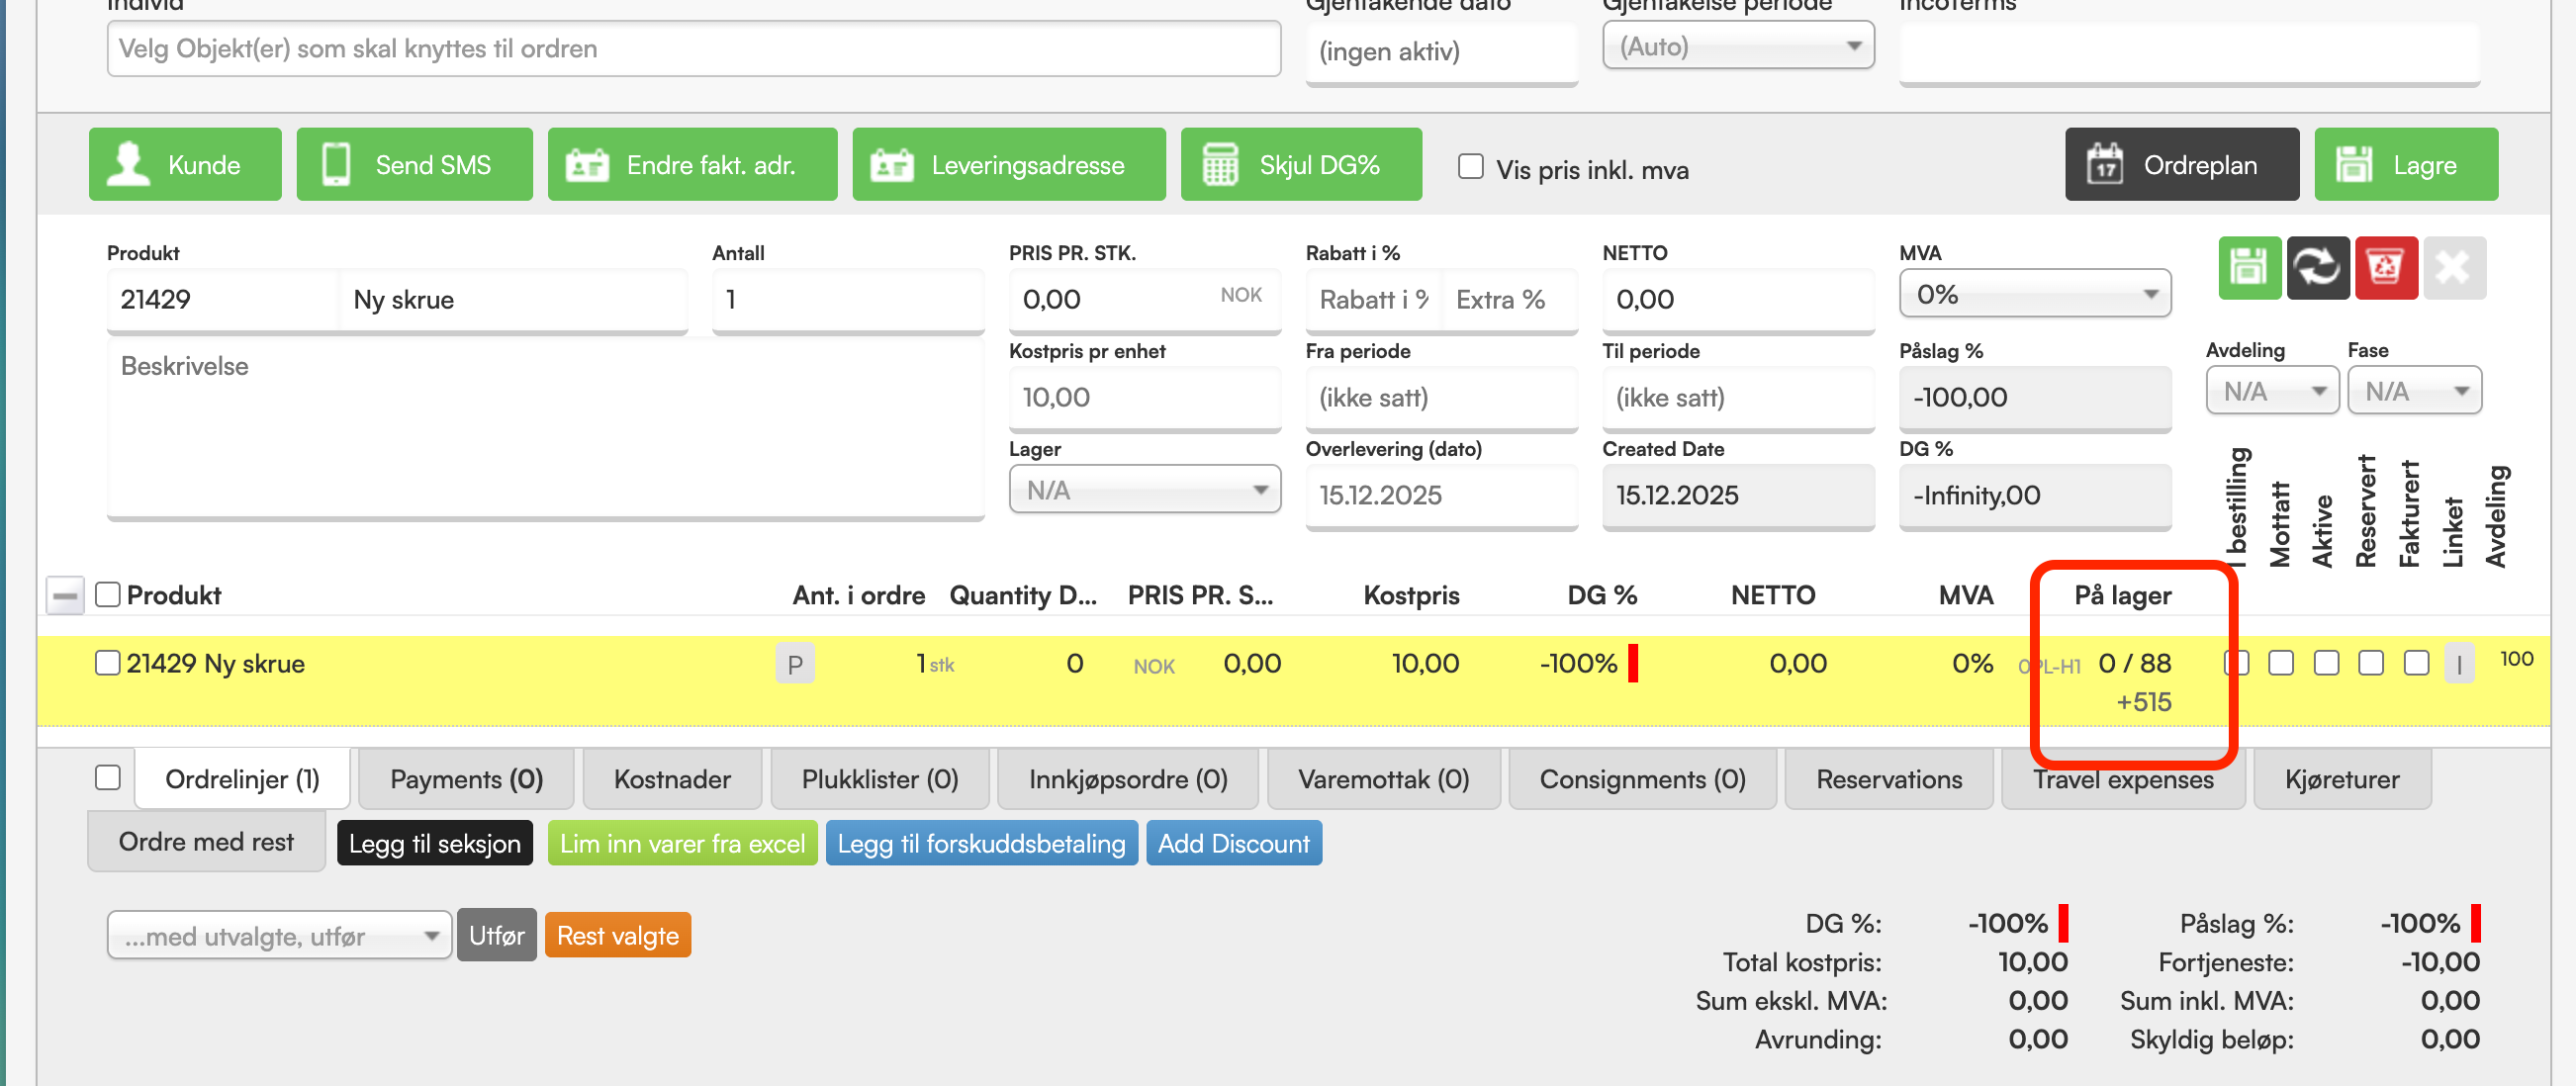Check the 21429 Ny skrue row checkbox
Screen dimensions: 2576x1086
(107, 663)
